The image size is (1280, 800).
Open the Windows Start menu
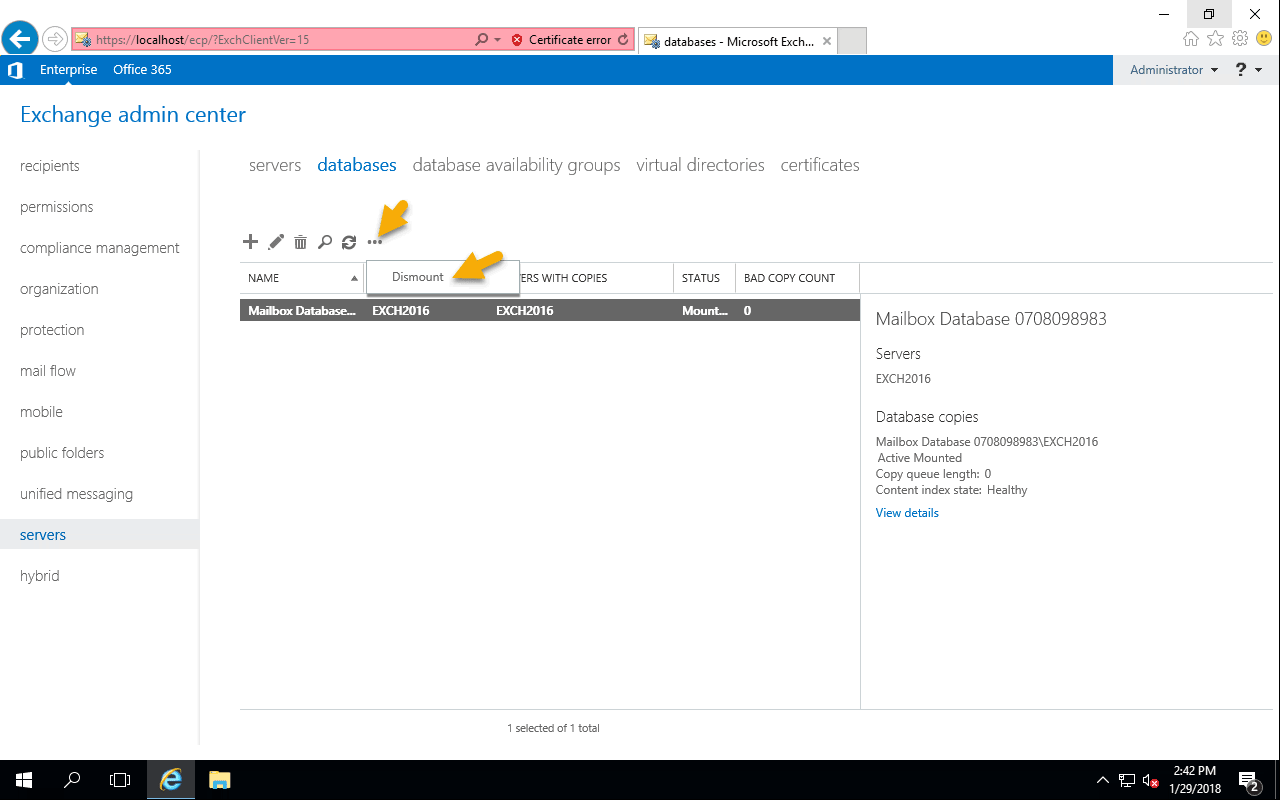(x=24, y=780)
